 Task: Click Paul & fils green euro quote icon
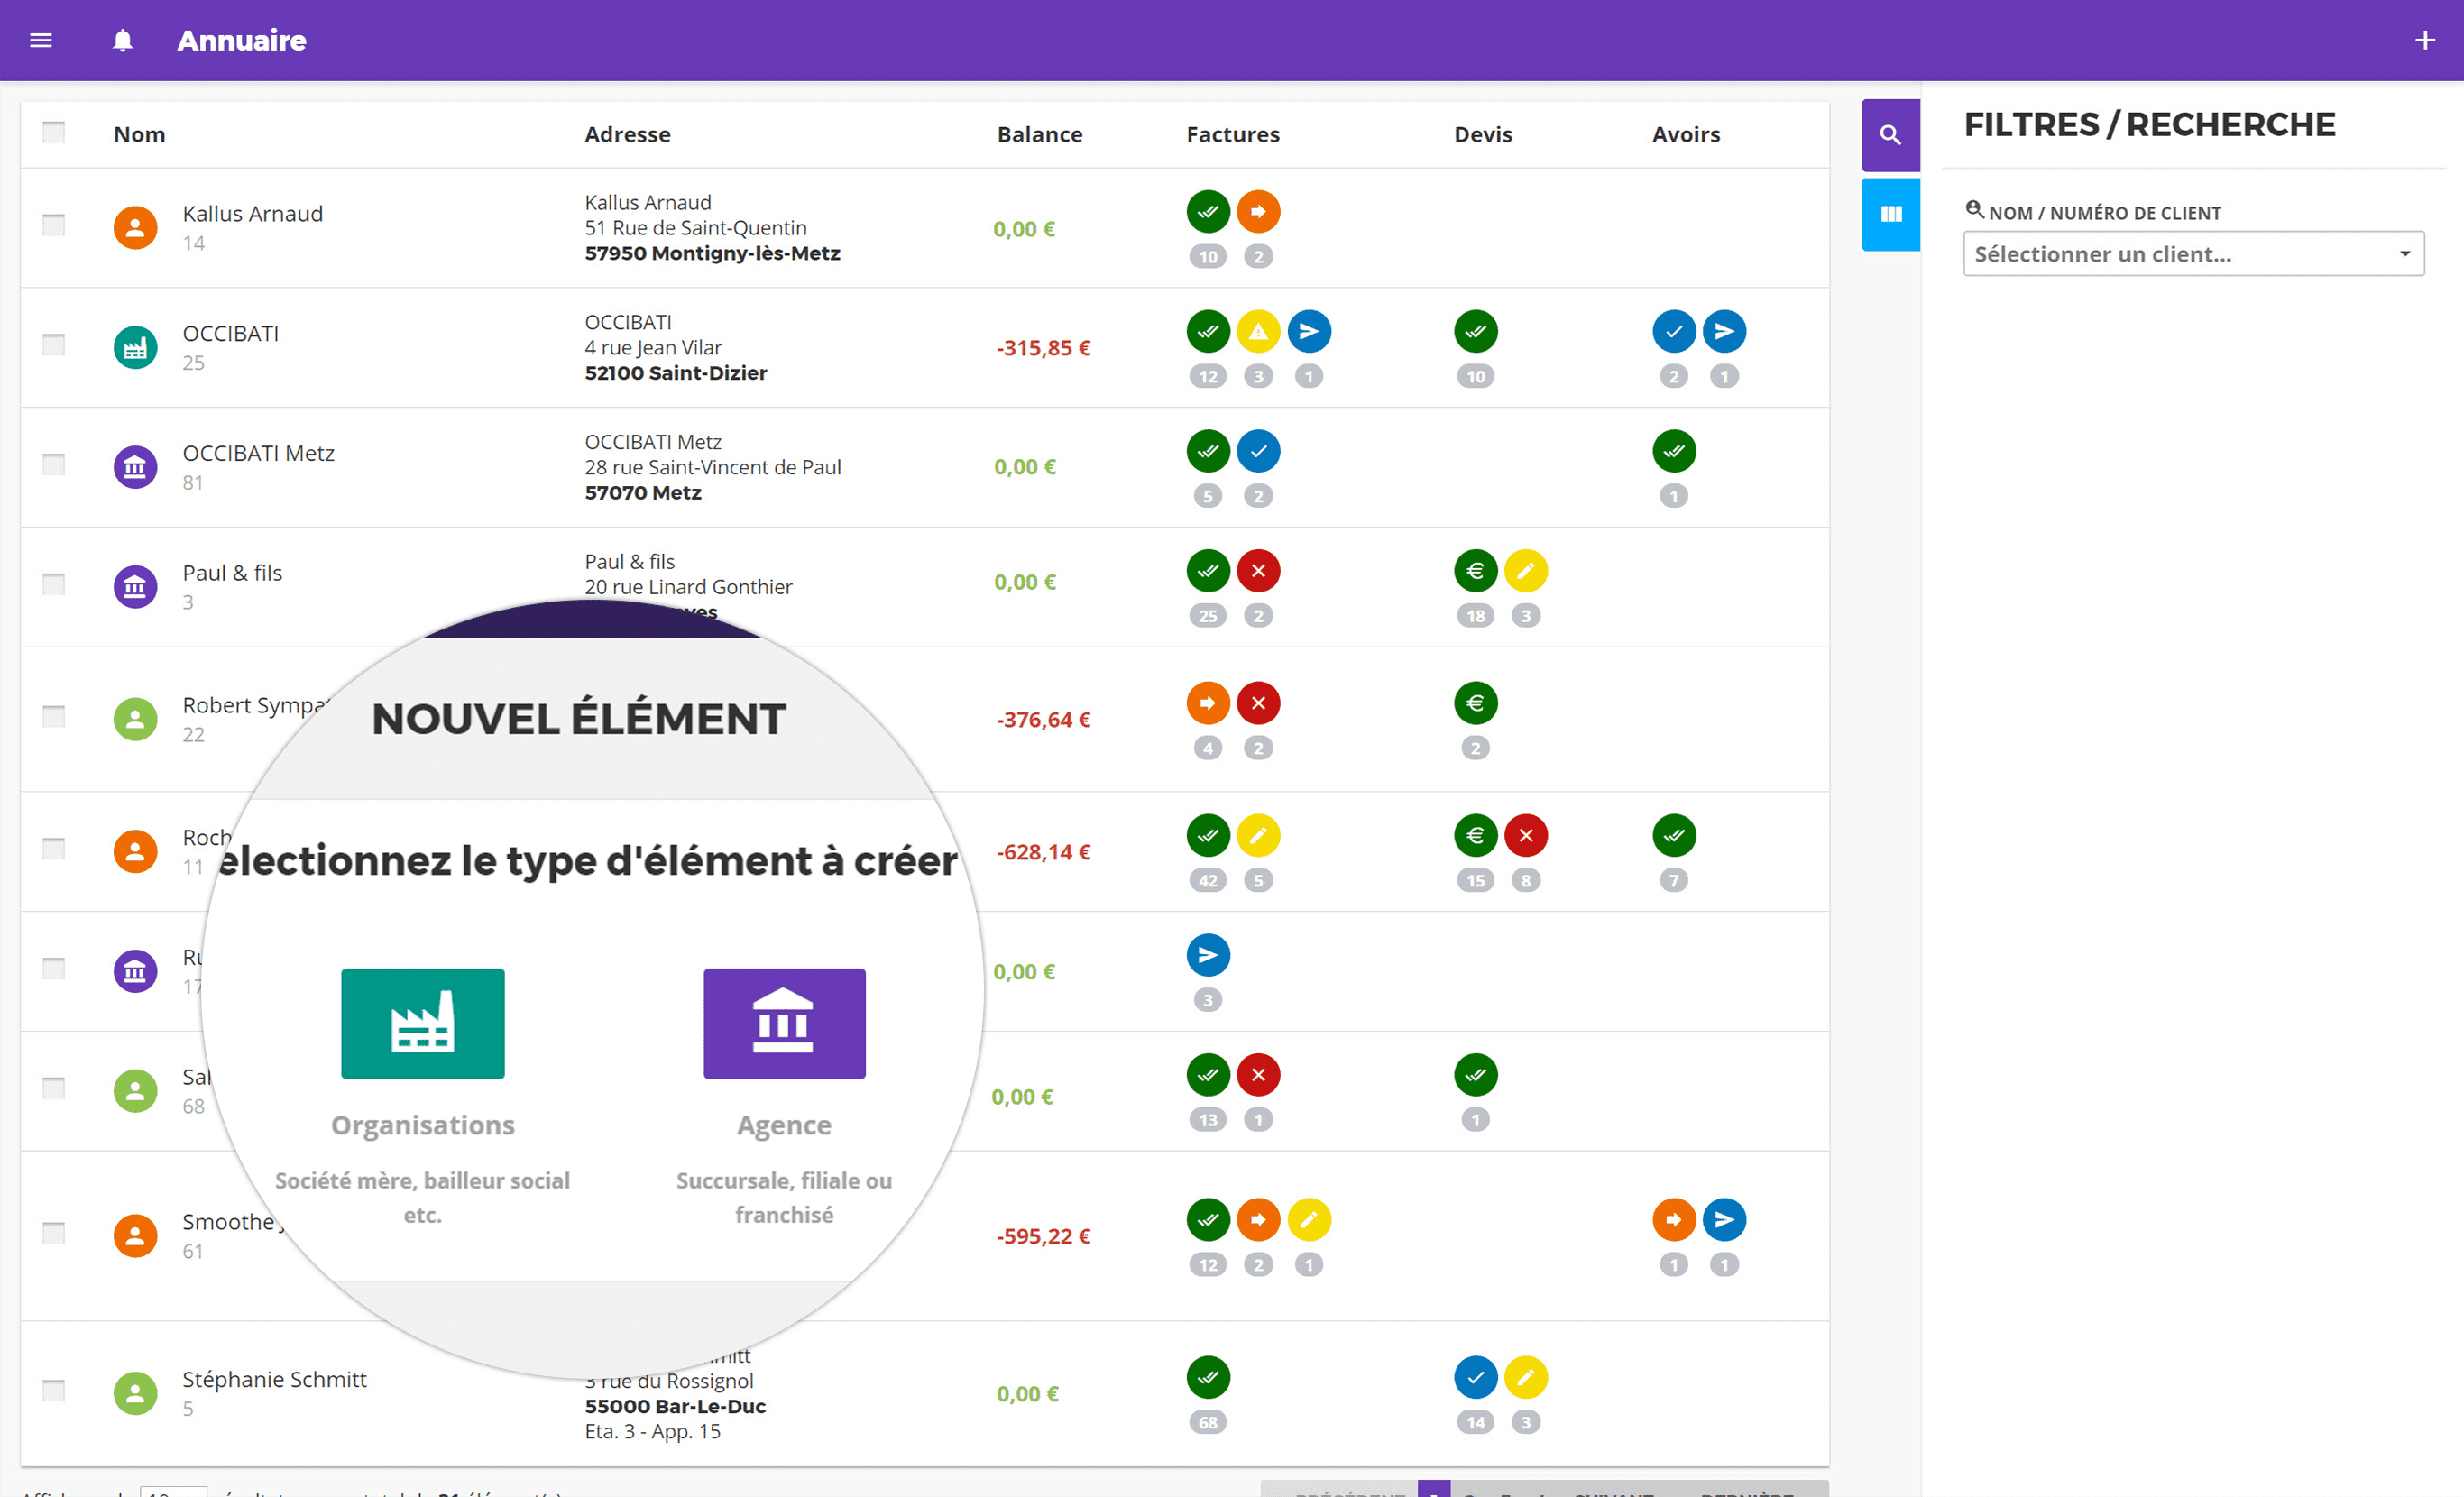click(1475, 571)
